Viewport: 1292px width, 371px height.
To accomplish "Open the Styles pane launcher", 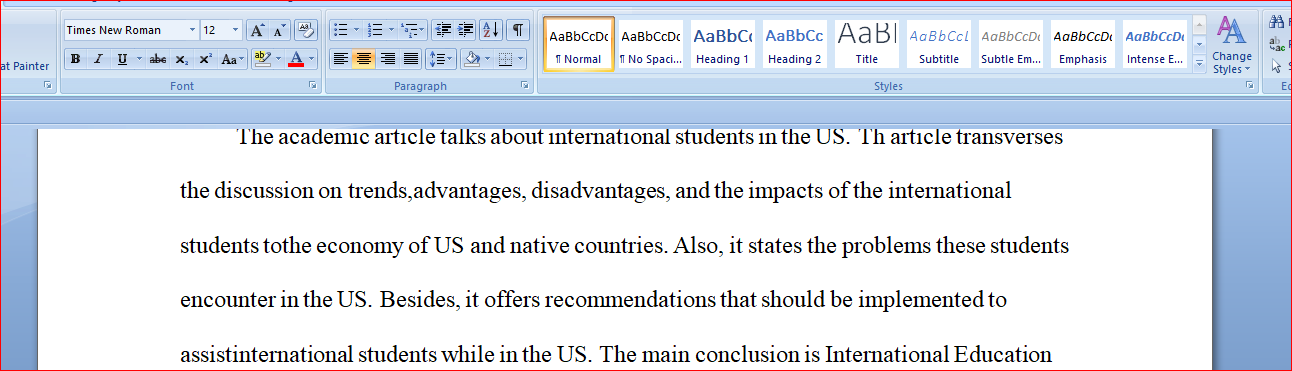I will pos(1249,86).
